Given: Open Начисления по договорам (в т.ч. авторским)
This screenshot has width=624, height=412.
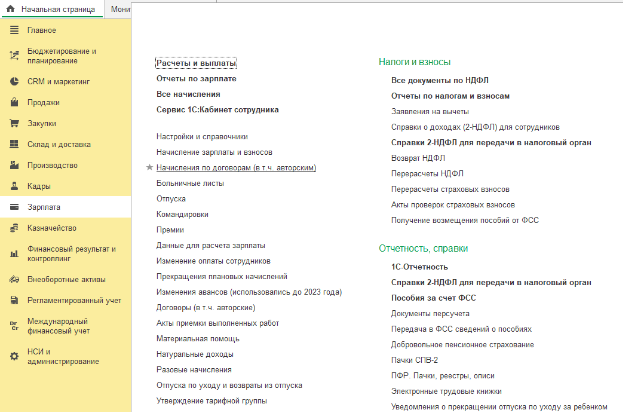Looking at the screenshot, I should pos(236,168).
